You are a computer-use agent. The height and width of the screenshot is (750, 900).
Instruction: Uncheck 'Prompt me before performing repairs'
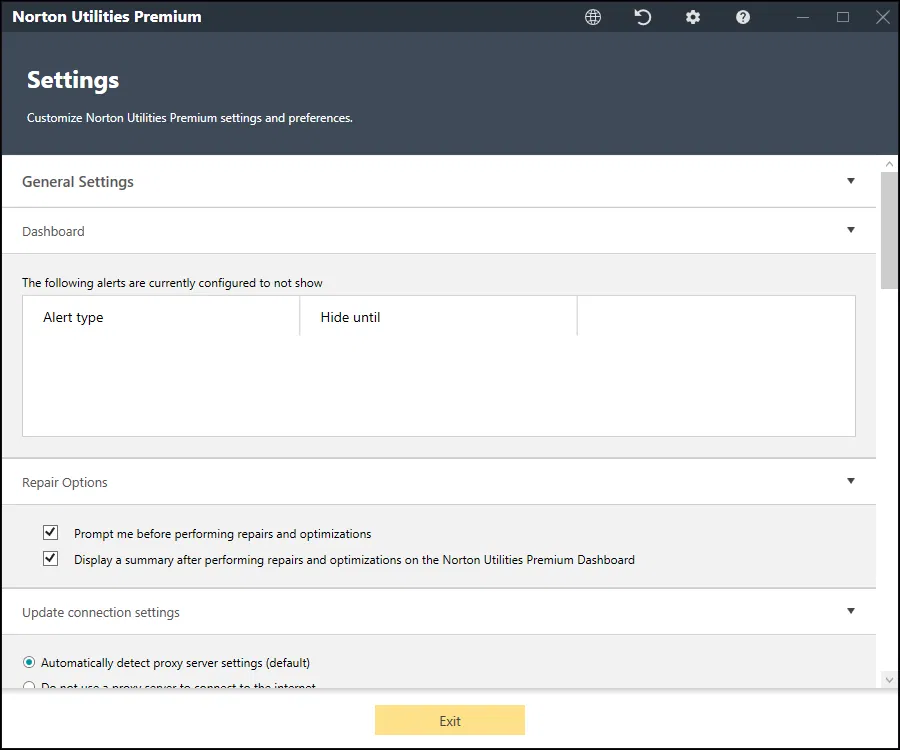(x=51, y=533)
